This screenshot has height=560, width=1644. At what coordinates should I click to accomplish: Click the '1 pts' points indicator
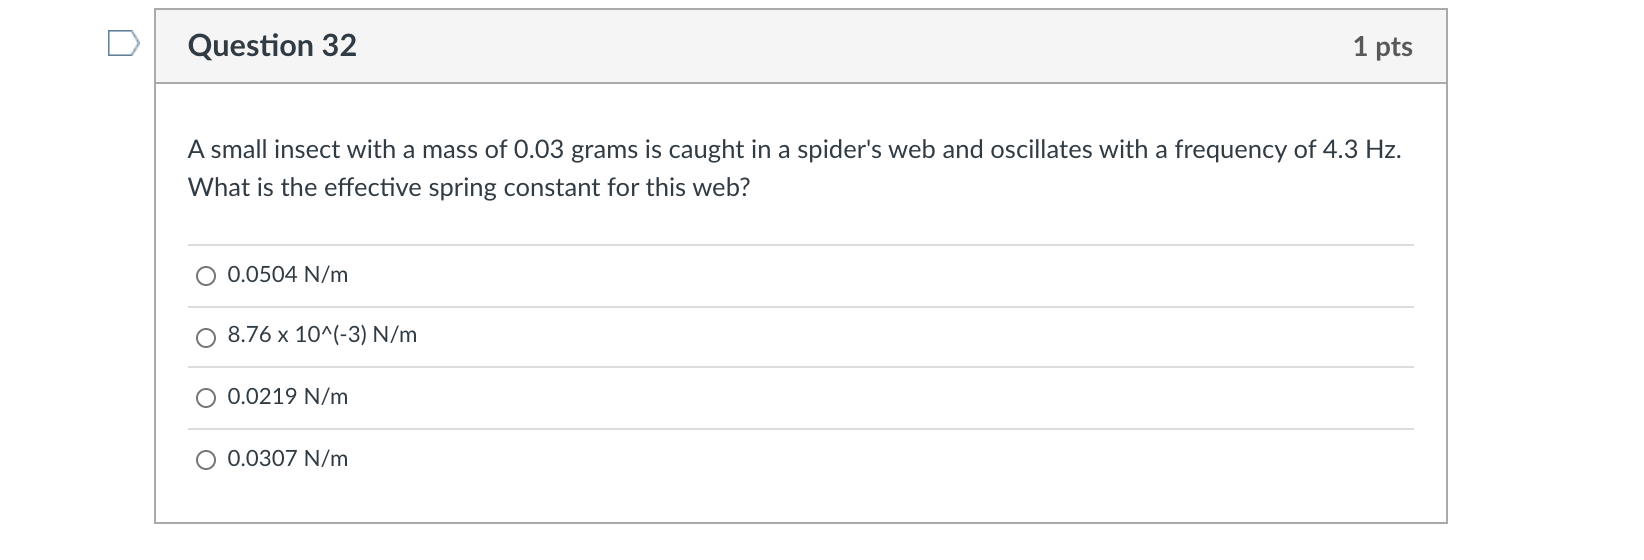click(x=1382, y=47)
